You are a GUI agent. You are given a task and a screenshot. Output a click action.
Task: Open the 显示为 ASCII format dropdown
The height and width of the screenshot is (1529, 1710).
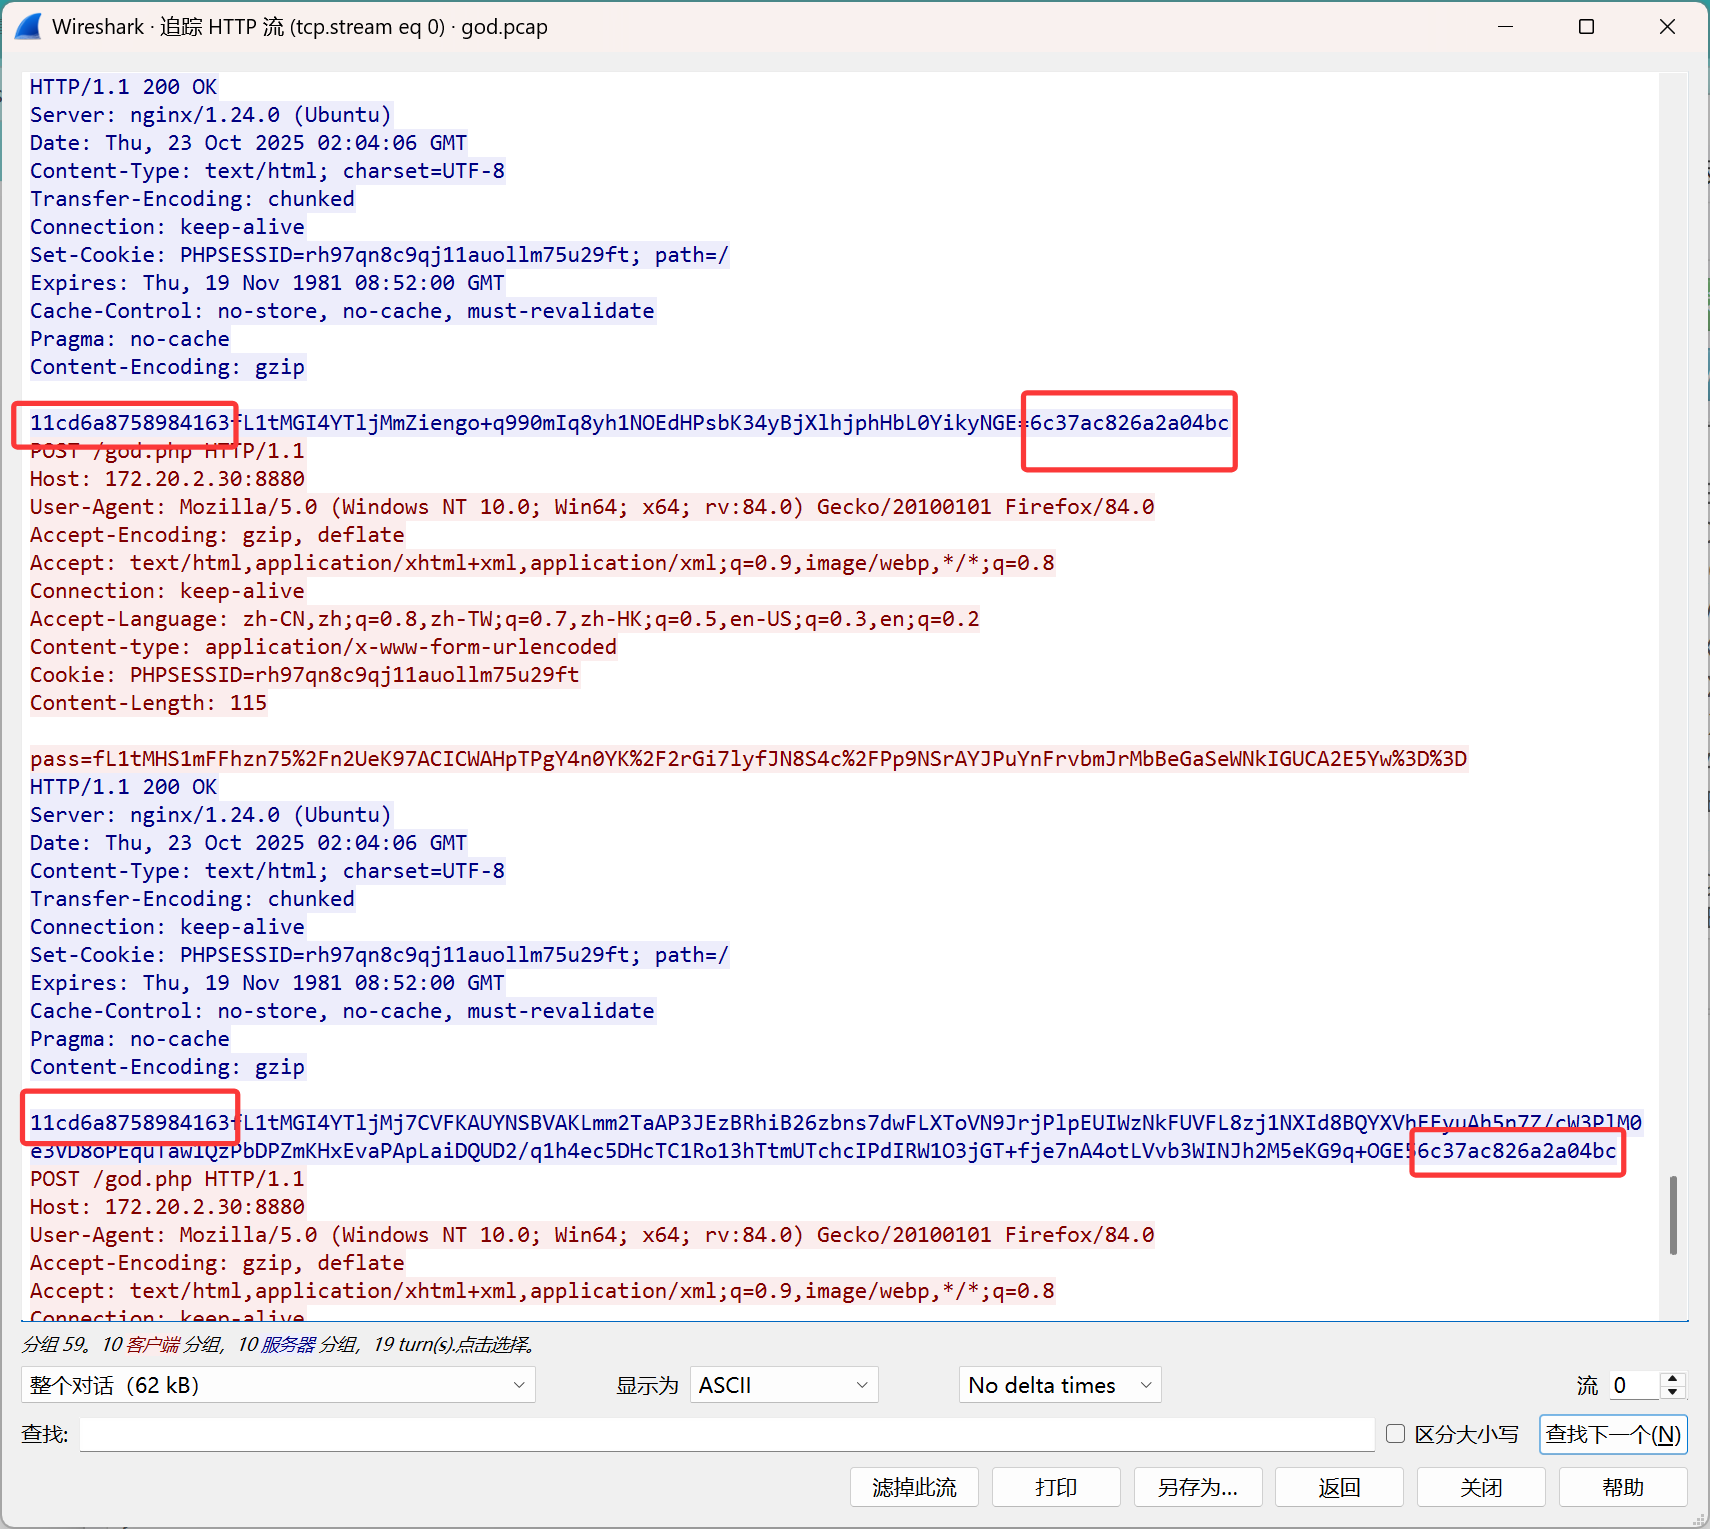[x=784, y=1385]
